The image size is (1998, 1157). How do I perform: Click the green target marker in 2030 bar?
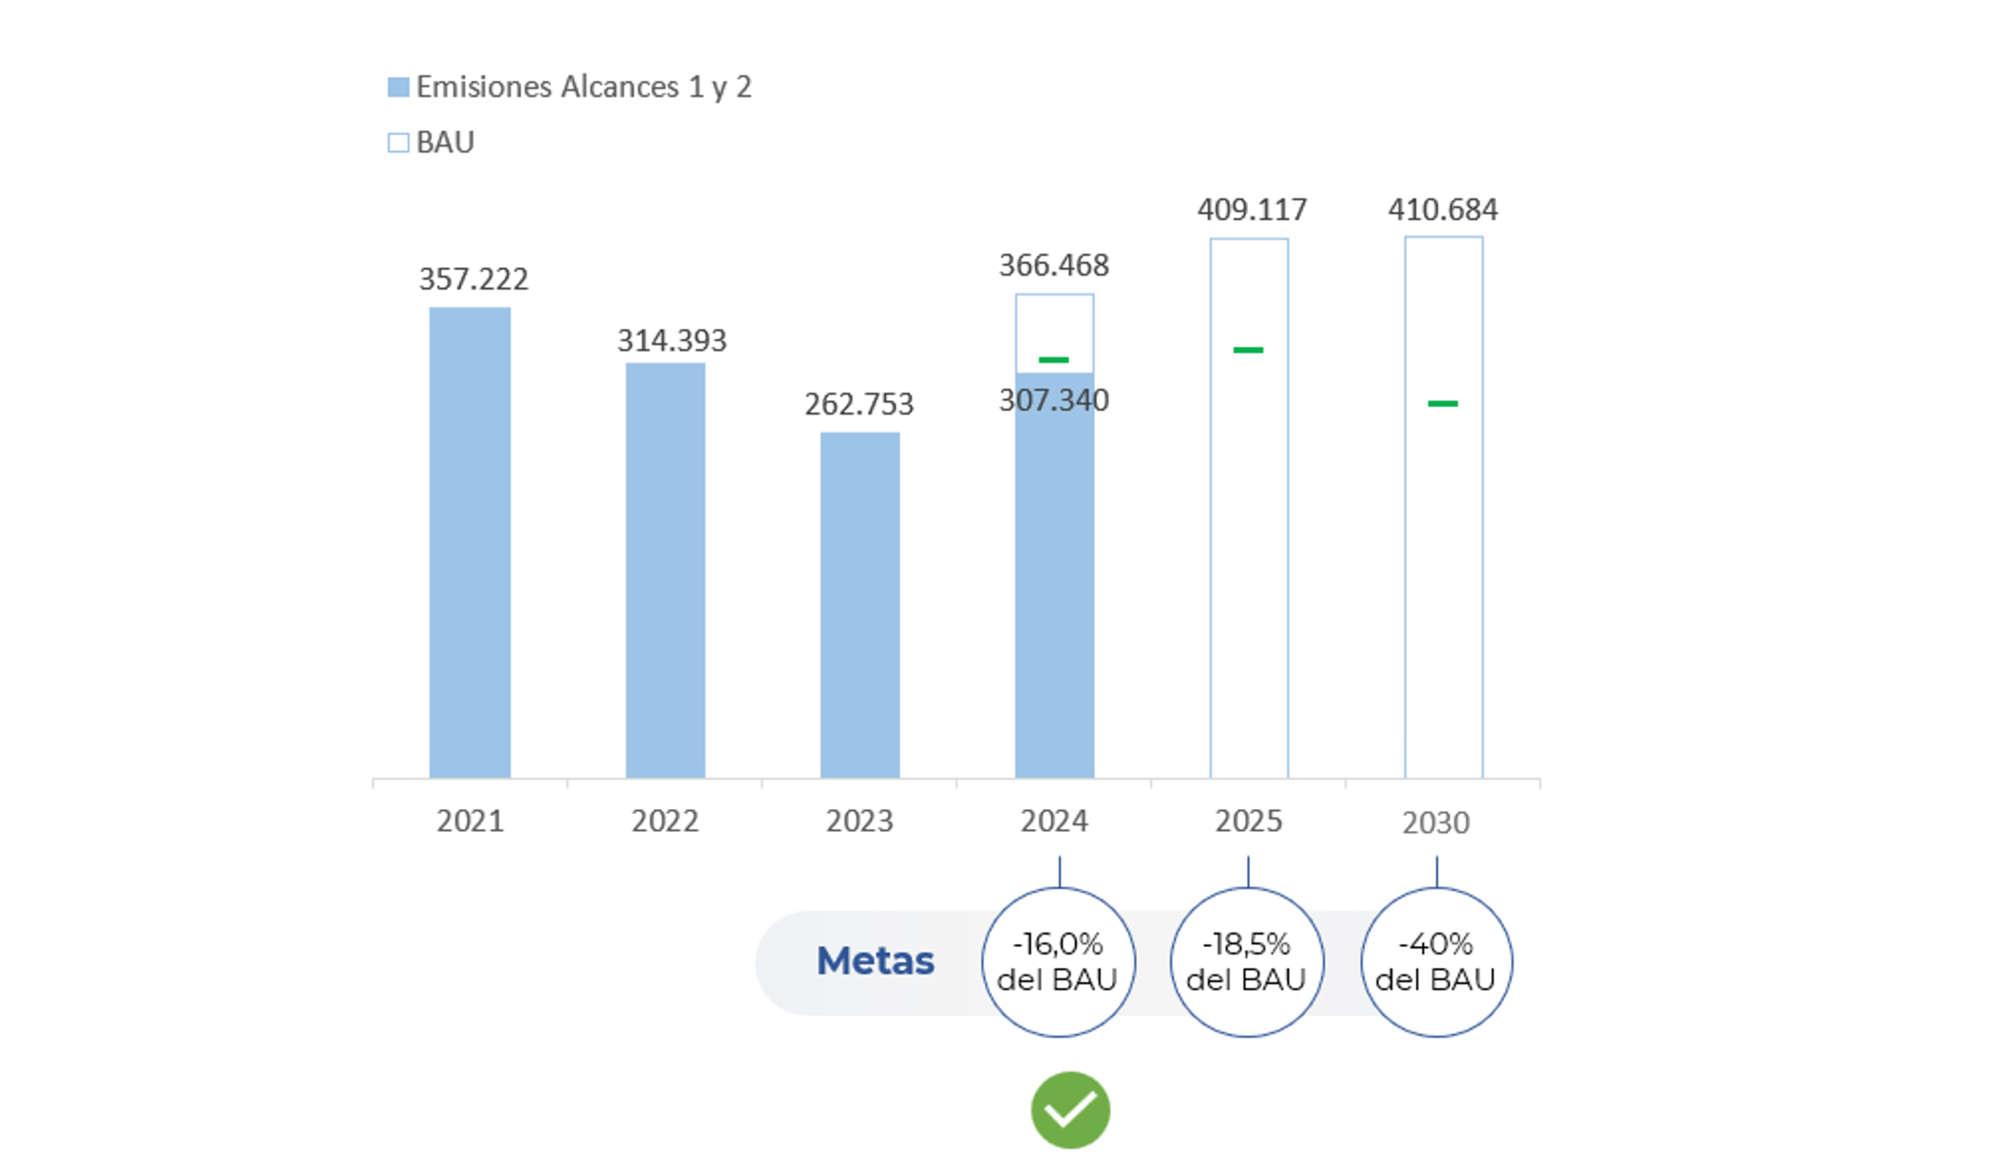[1441, 403]
